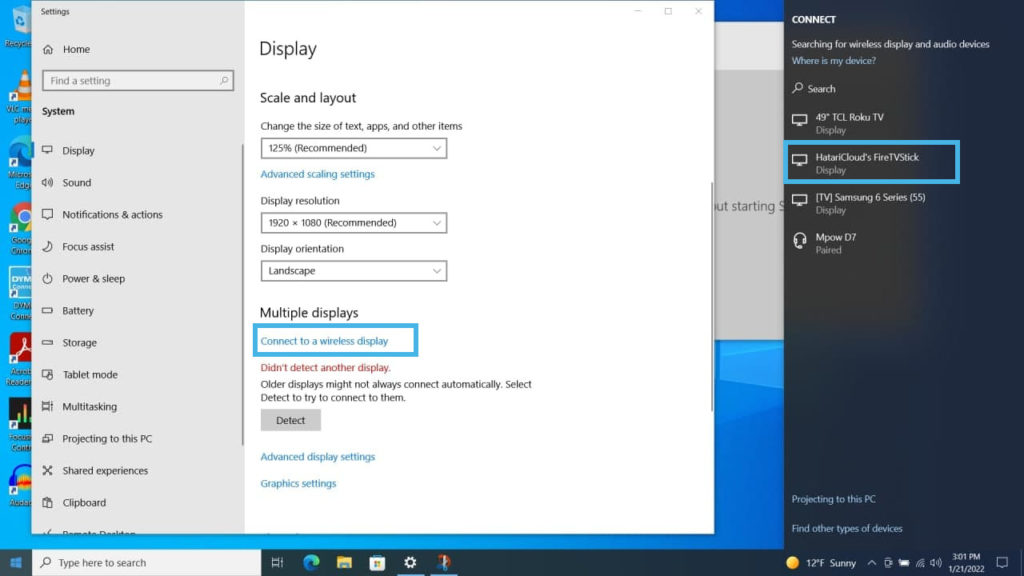Open the Storage drive icon
The height and width of the screenshot is (576, 1024).
click(48, 342)
